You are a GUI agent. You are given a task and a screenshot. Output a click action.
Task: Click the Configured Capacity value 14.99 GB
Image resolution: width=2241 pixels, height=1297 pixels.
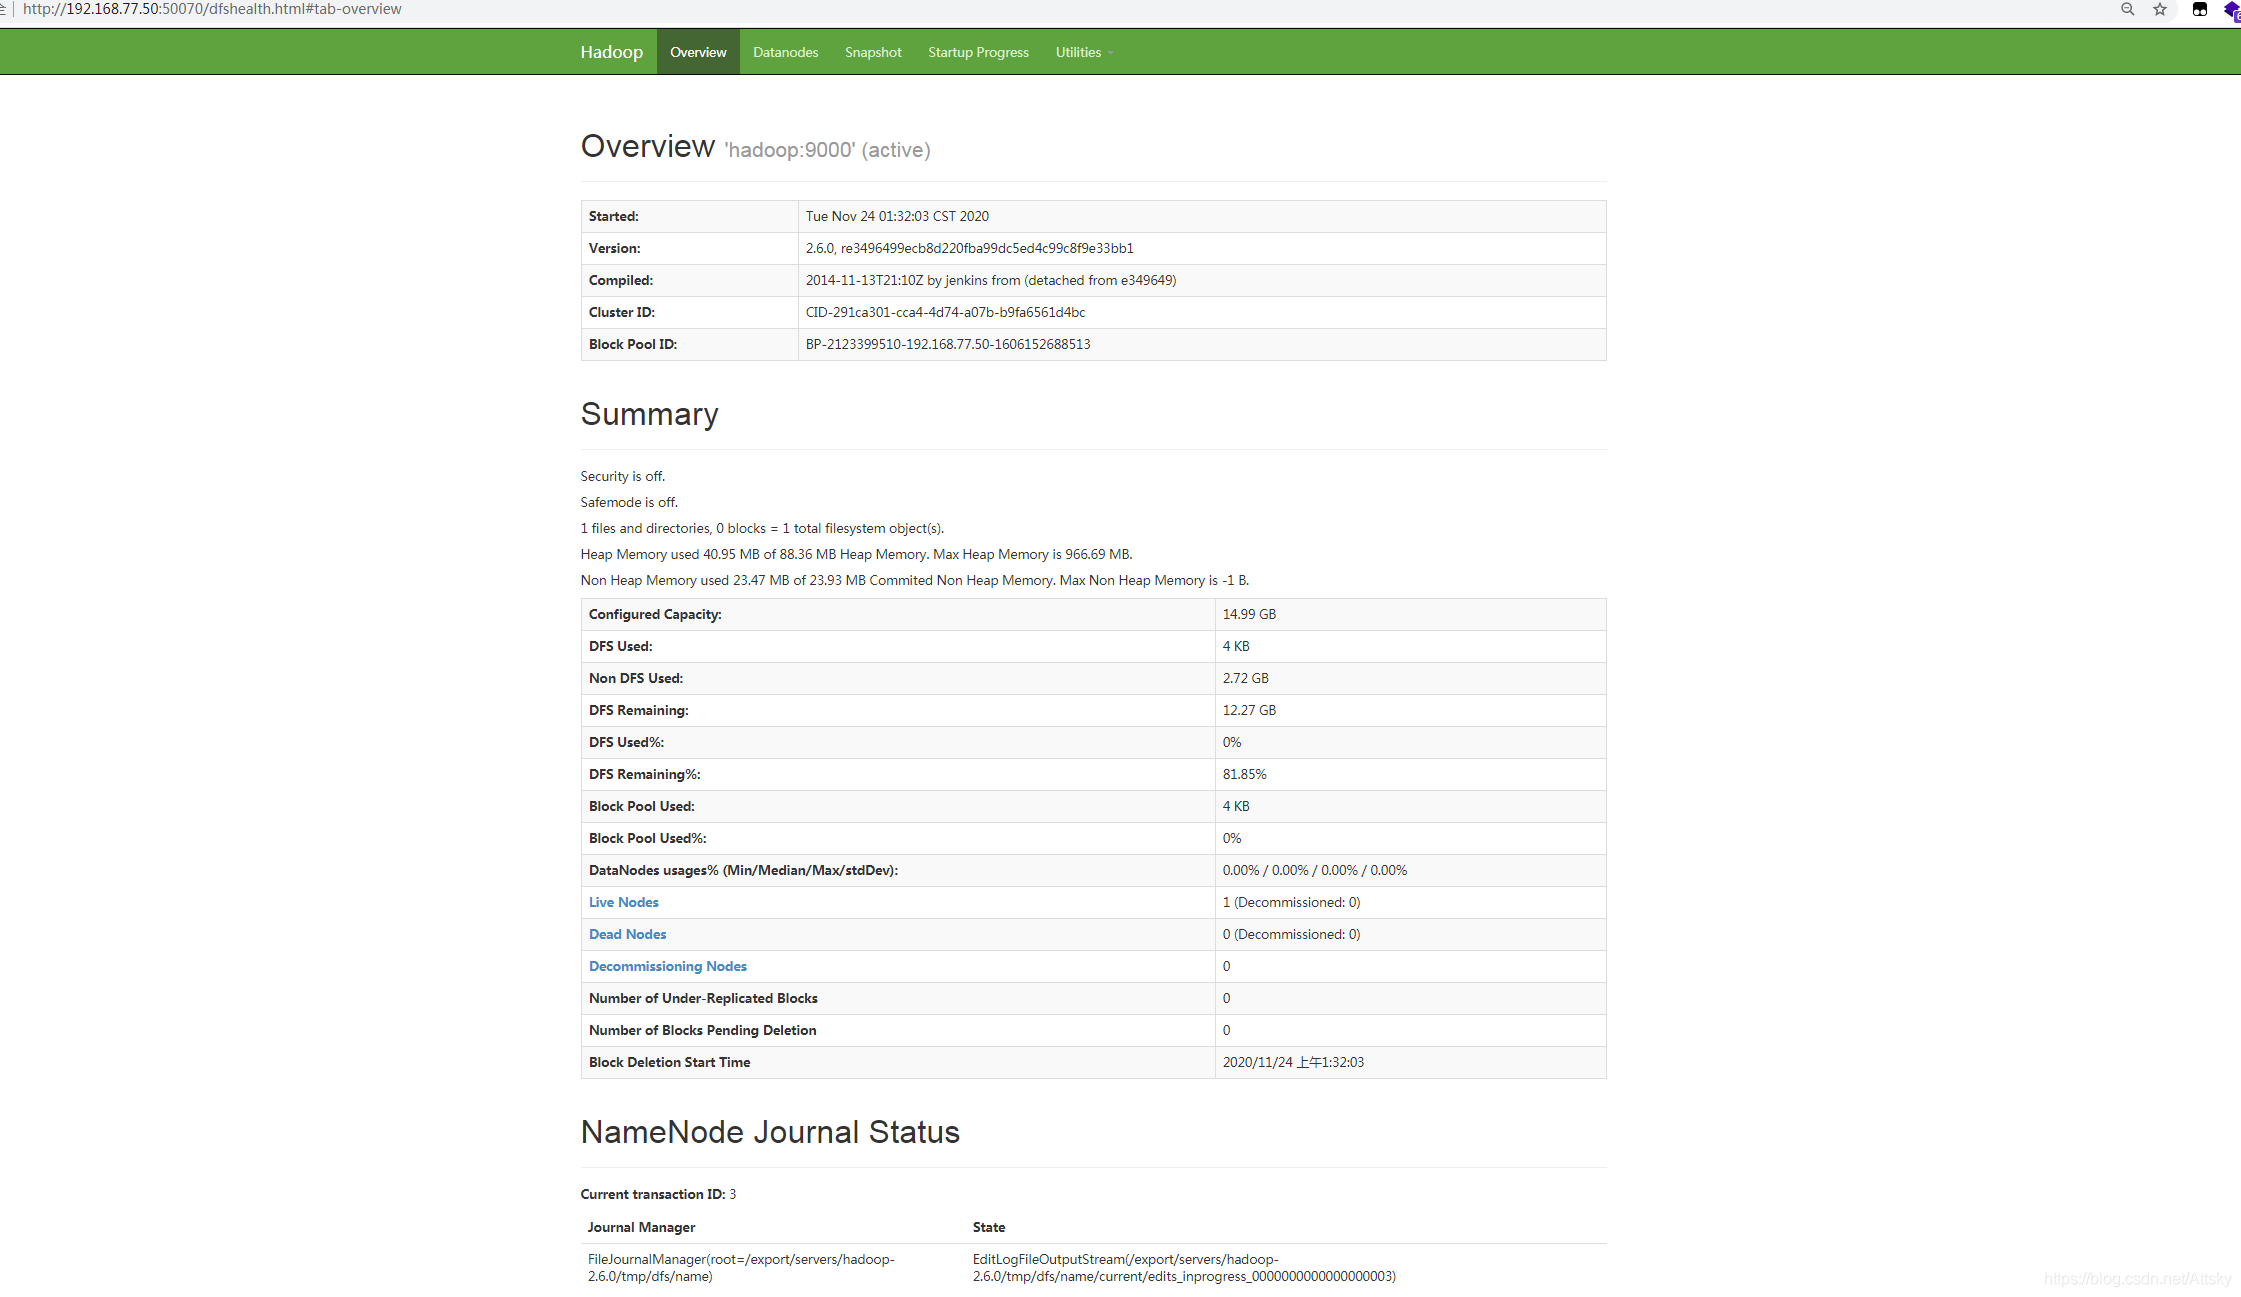(1249, 614)
